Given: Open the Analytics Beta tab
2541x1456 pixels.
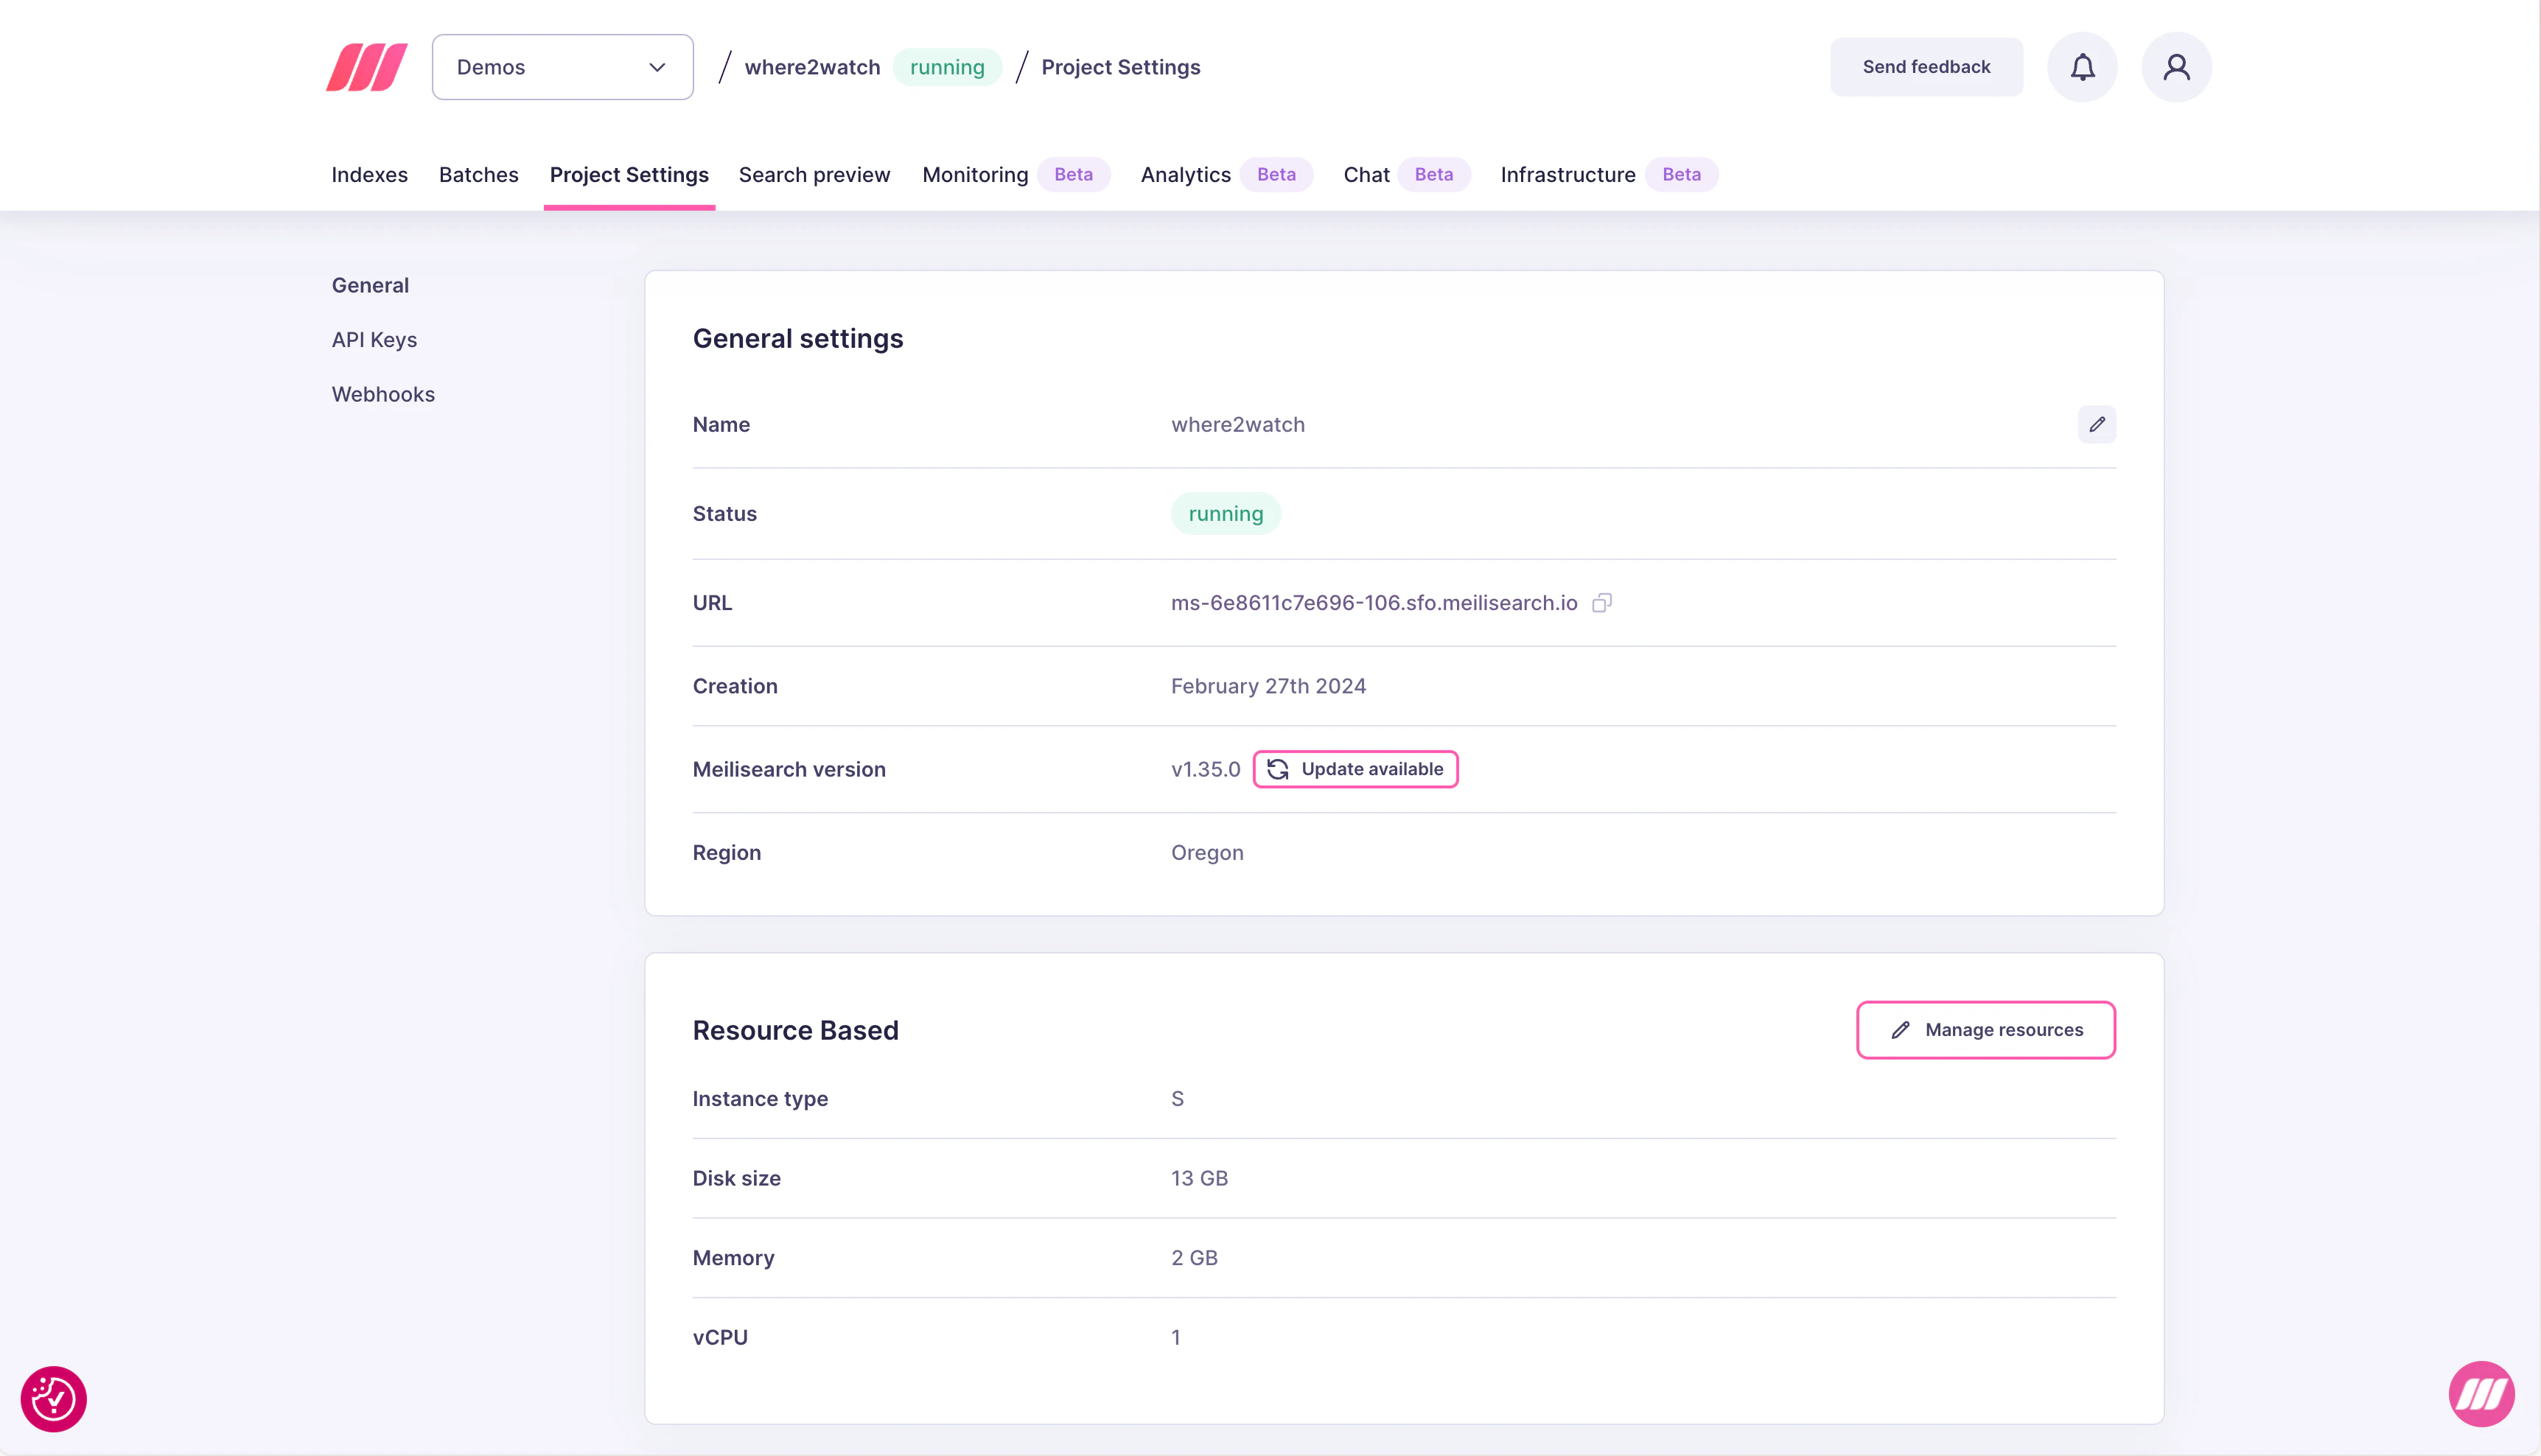Looking at the screenshot, I should [x=1185, y=174].
